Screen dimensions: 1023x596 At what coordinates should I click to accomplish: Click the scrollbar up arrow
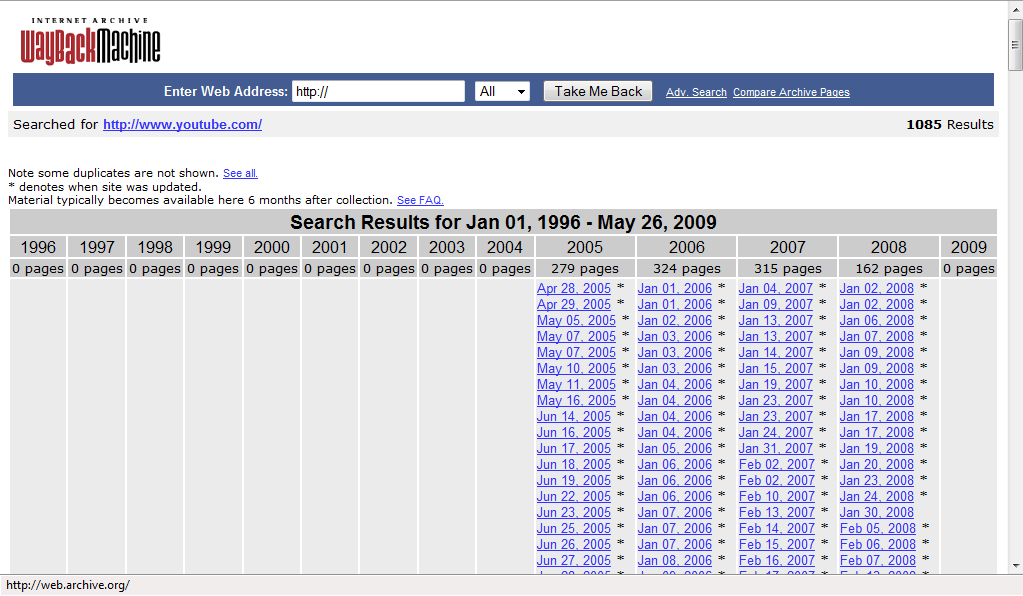[x=1015, y=9]
